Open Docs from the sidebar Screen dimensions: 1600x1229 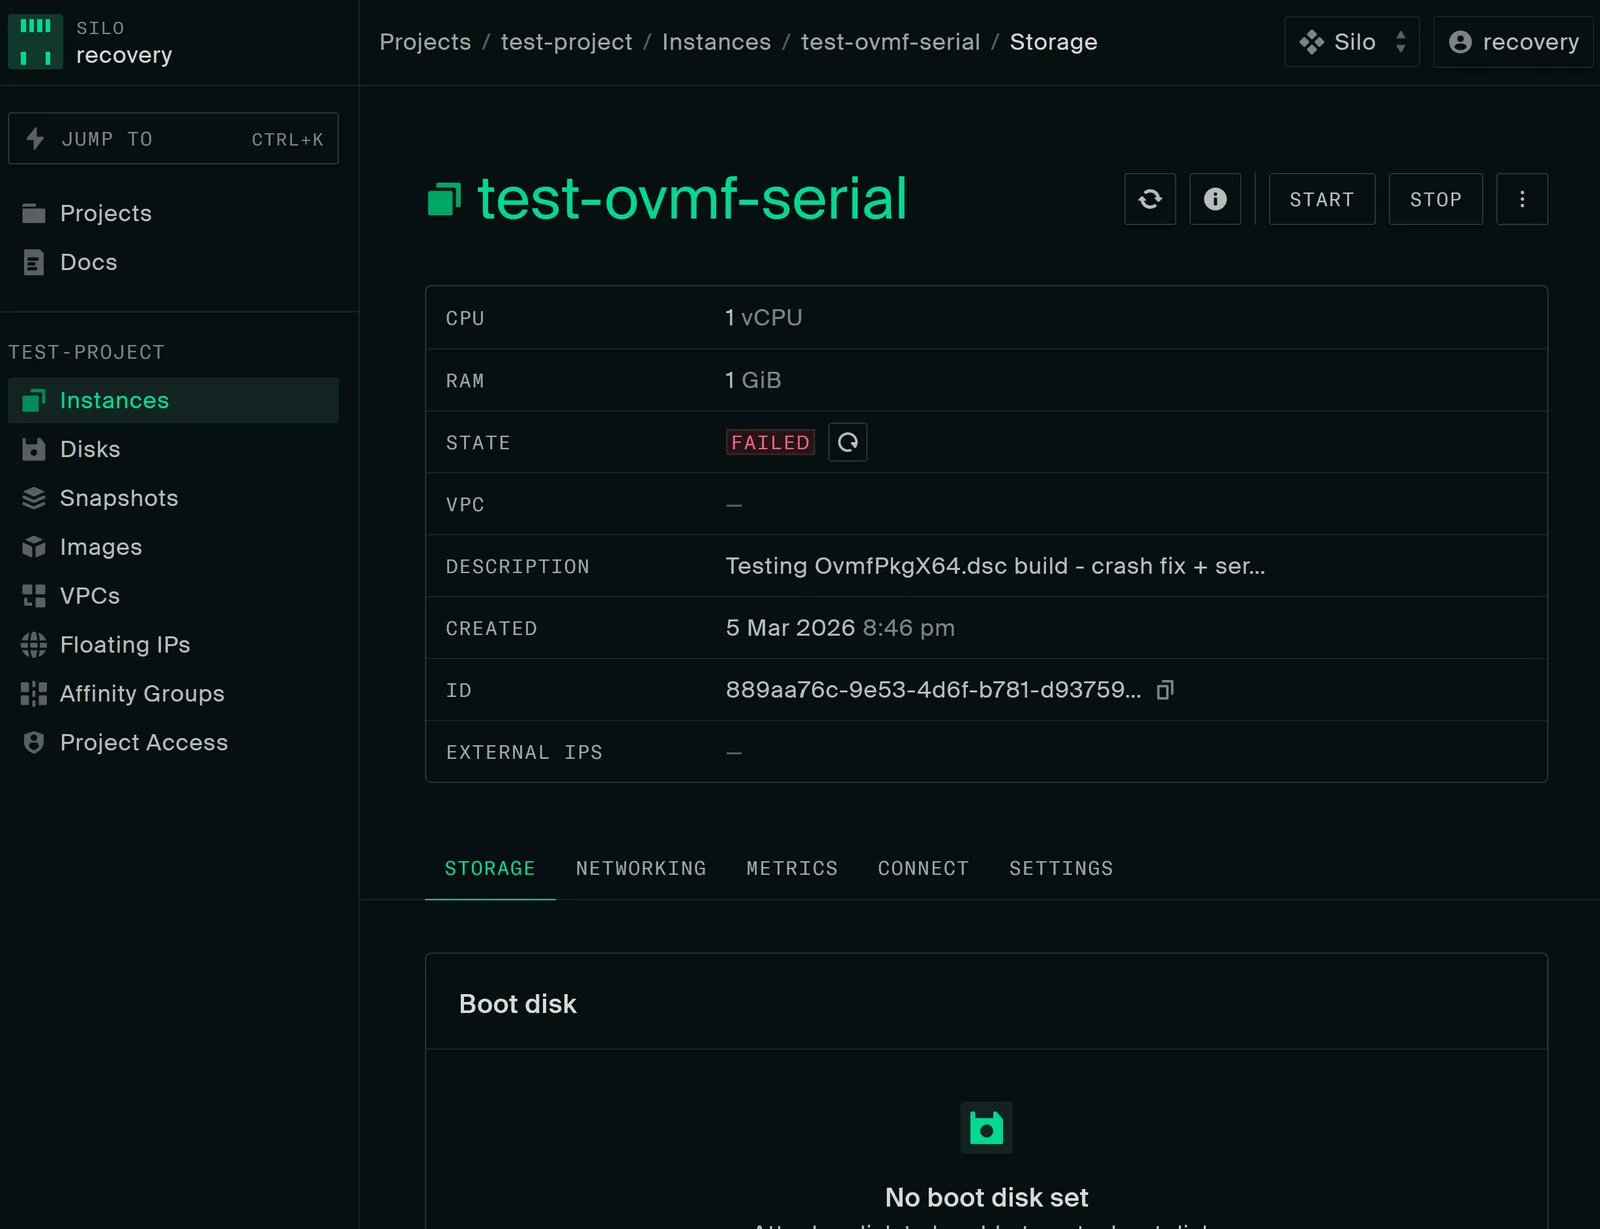tap(88, 262)
